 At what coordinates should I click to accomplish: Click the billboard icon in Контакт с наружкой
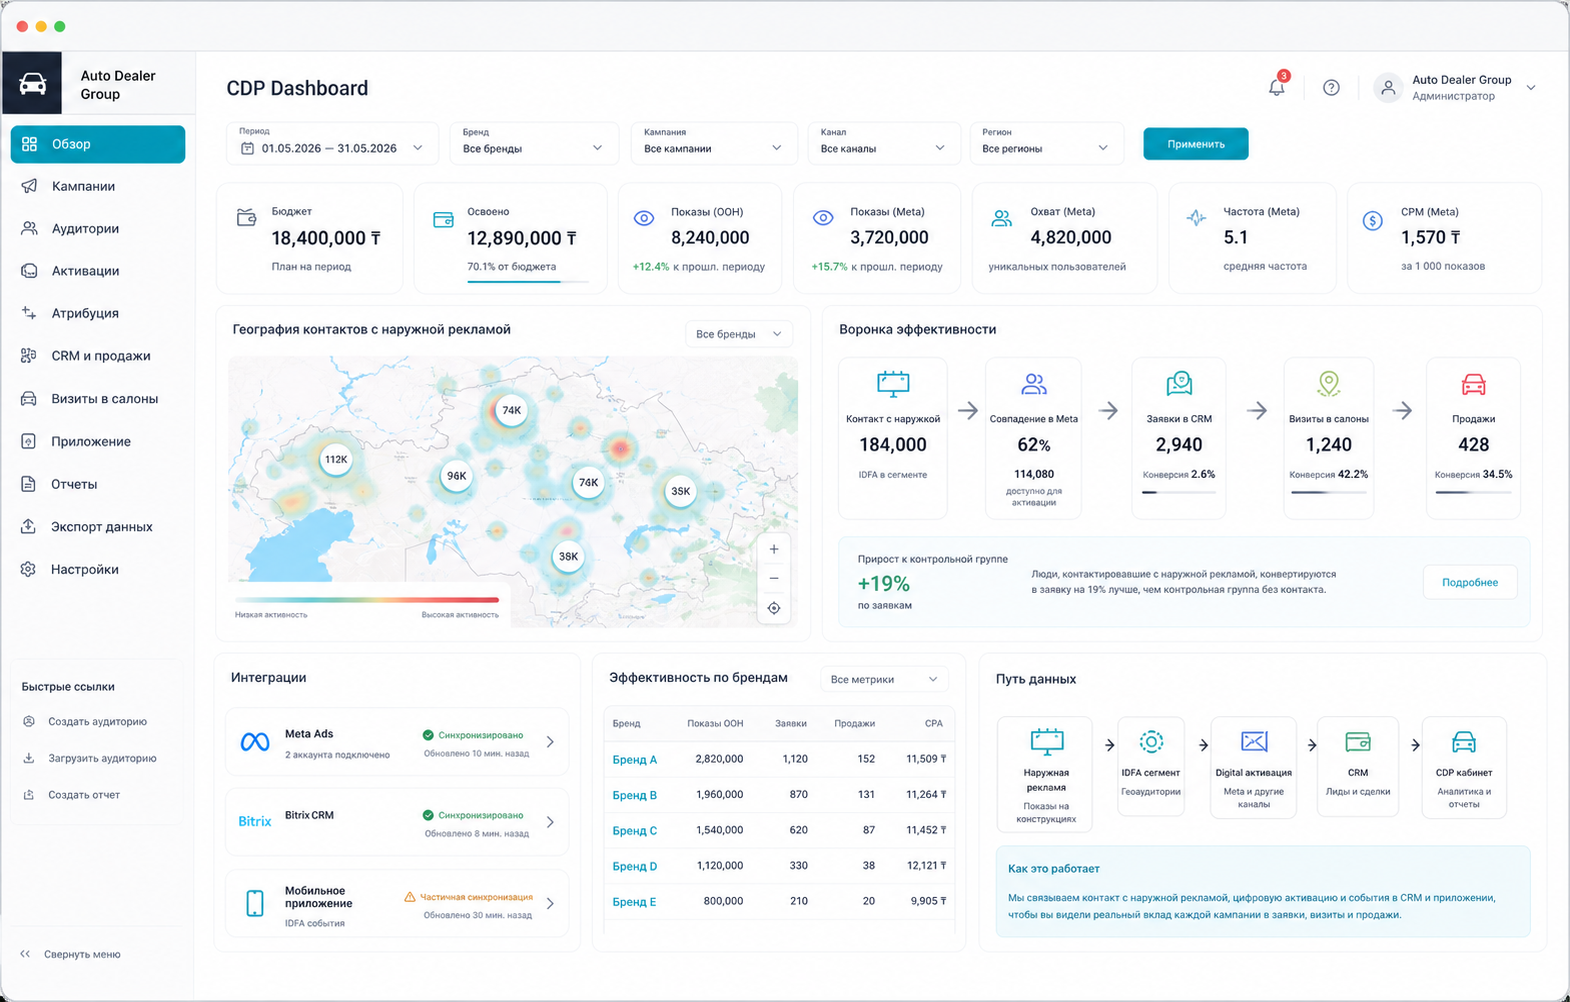[893, 383]
